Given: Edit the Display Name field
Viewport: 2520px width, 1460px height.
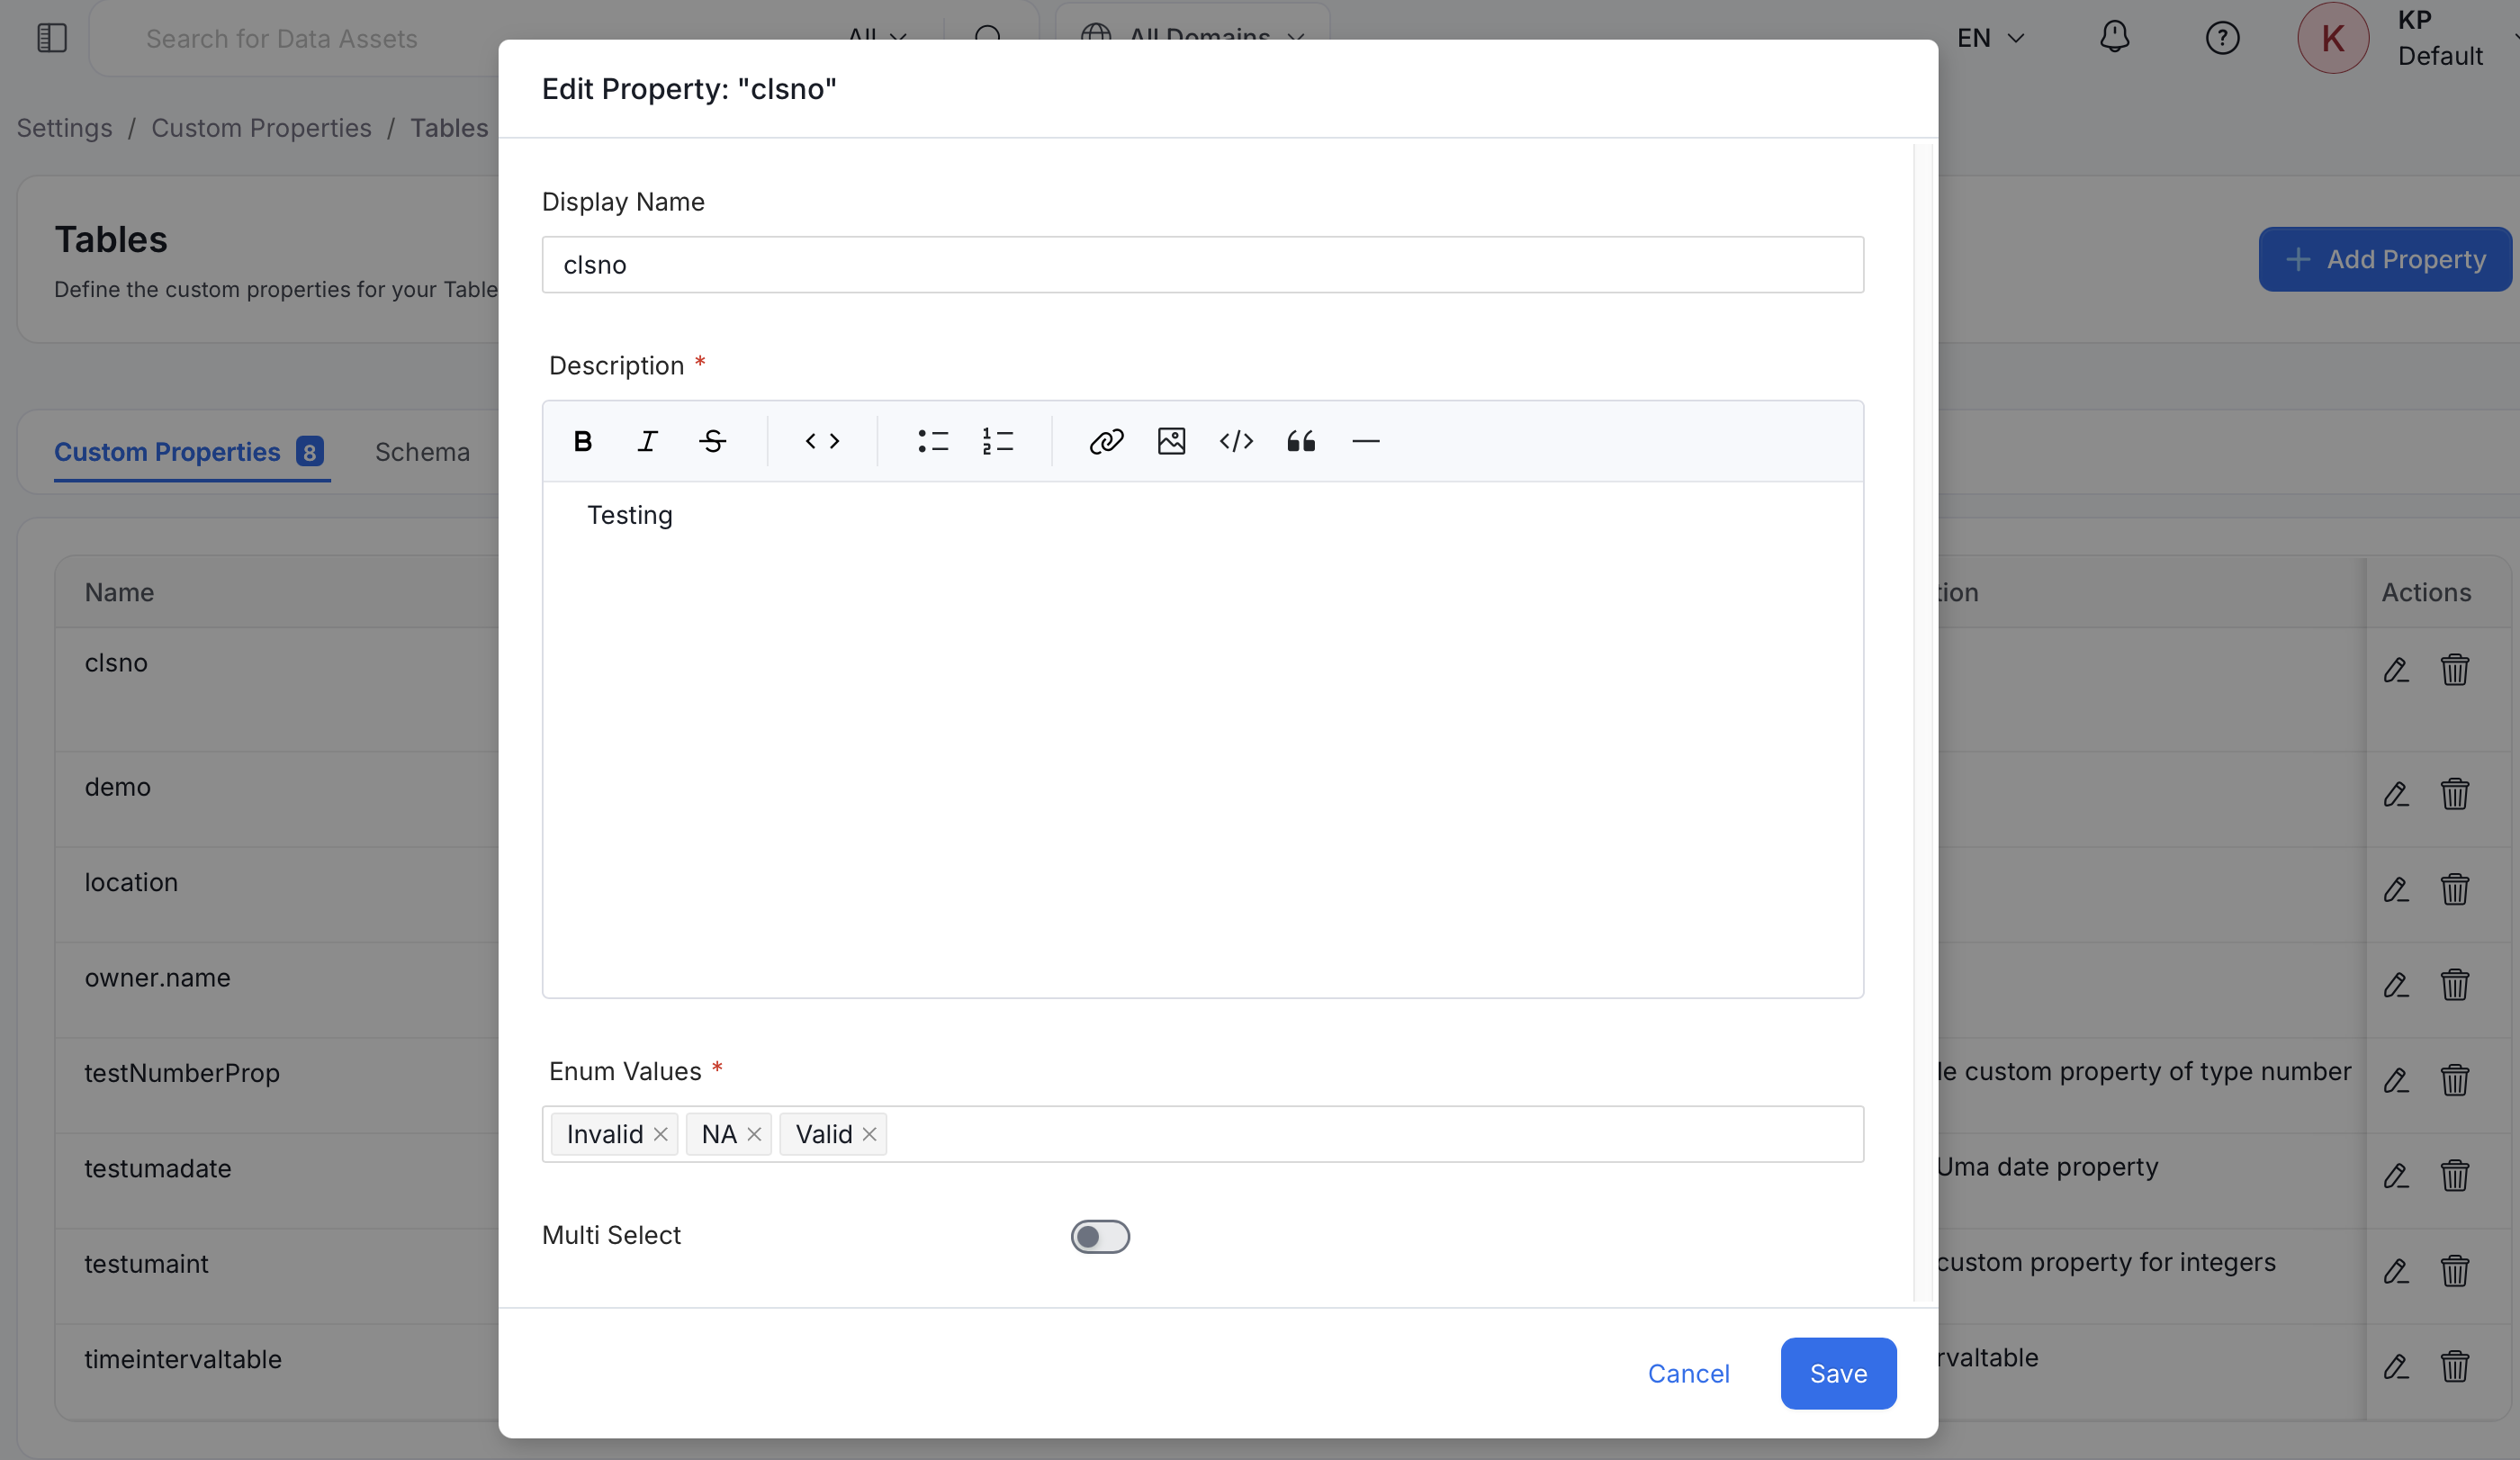Looking at the screenshot, I should pyautogui.click(x=1202, y=265).
